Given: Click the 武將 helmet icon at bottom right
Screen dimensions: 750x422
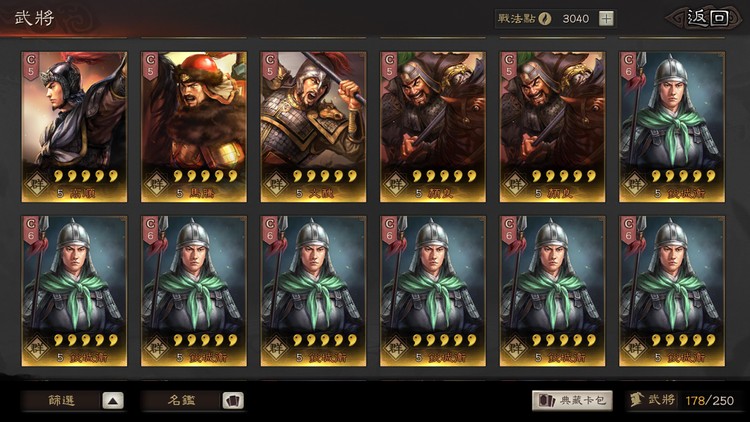Looking at the screenshot, I should [636, 400].
